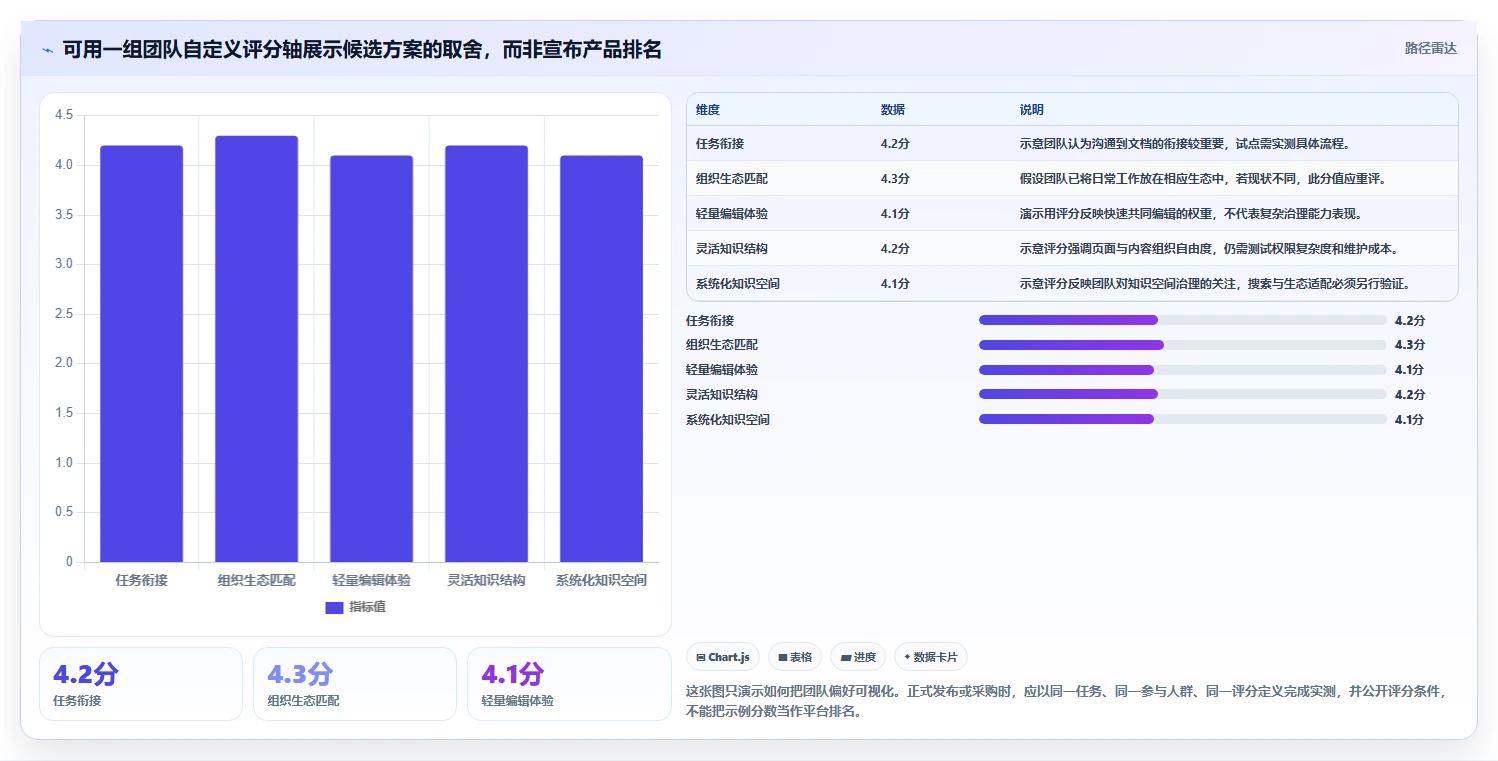Open the 4.1分 轻量编辑体验 data card
Screen dimensions: 1498x761
[569, 684]
